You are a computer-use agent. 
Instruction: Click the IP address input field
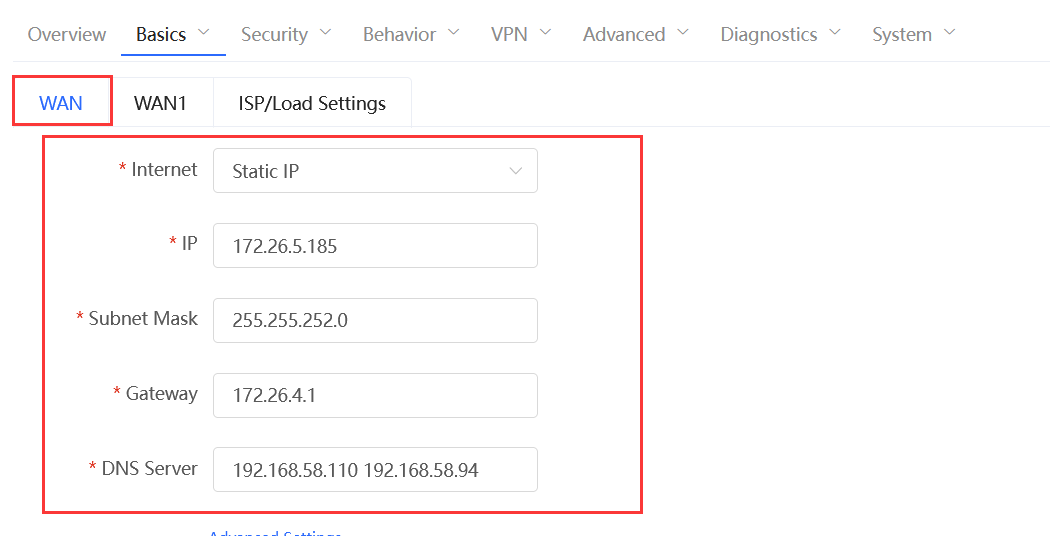click(375, 246)
